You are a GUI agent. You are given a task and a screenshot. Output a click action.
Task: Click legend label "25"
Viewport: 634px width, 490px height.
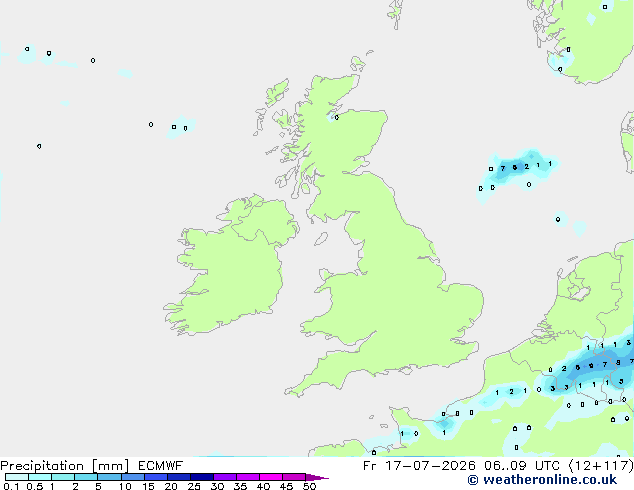[194, 486]
